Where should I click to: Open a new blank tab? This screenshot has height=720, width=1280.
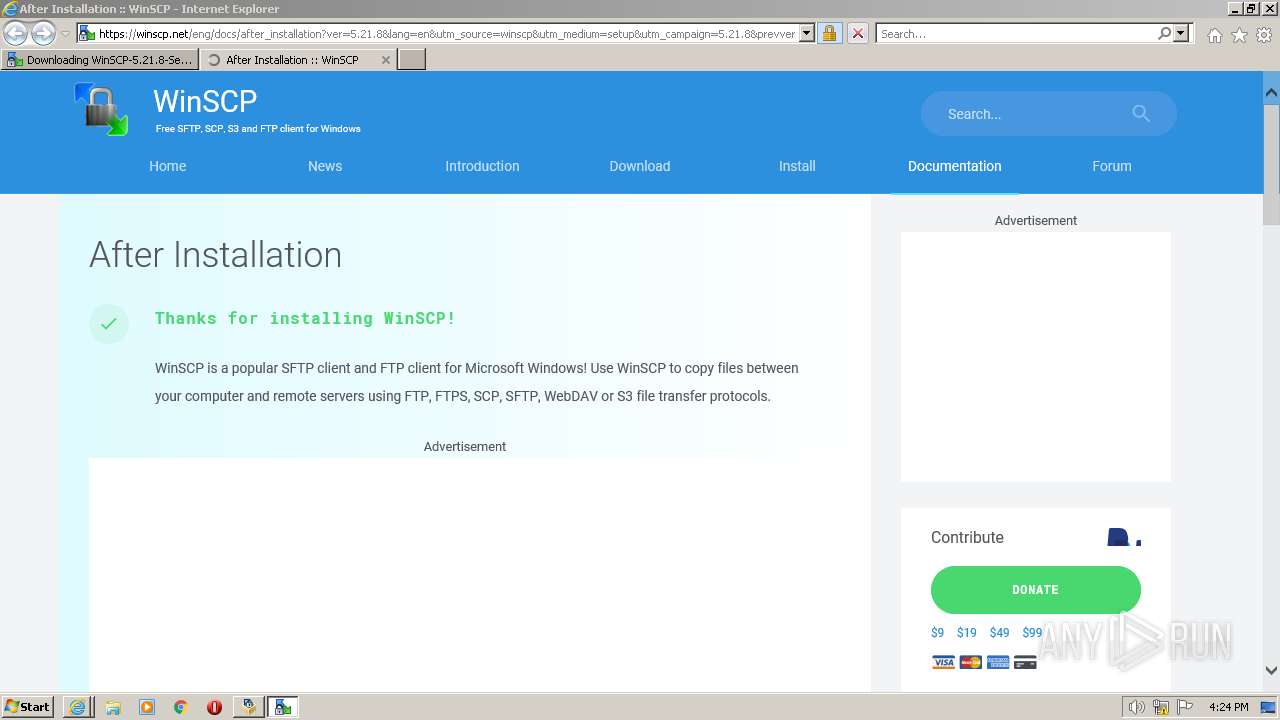pyautogui.click(x=412, y=60)
